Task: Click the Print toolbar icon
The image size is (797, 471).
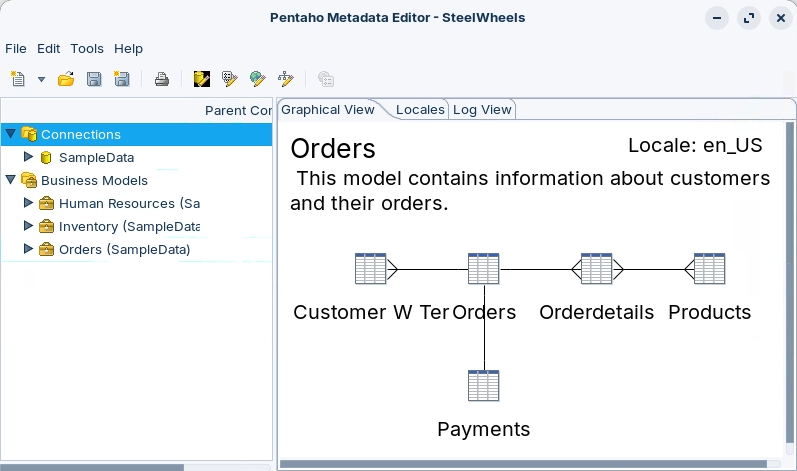Action: [x=161, y=79]
